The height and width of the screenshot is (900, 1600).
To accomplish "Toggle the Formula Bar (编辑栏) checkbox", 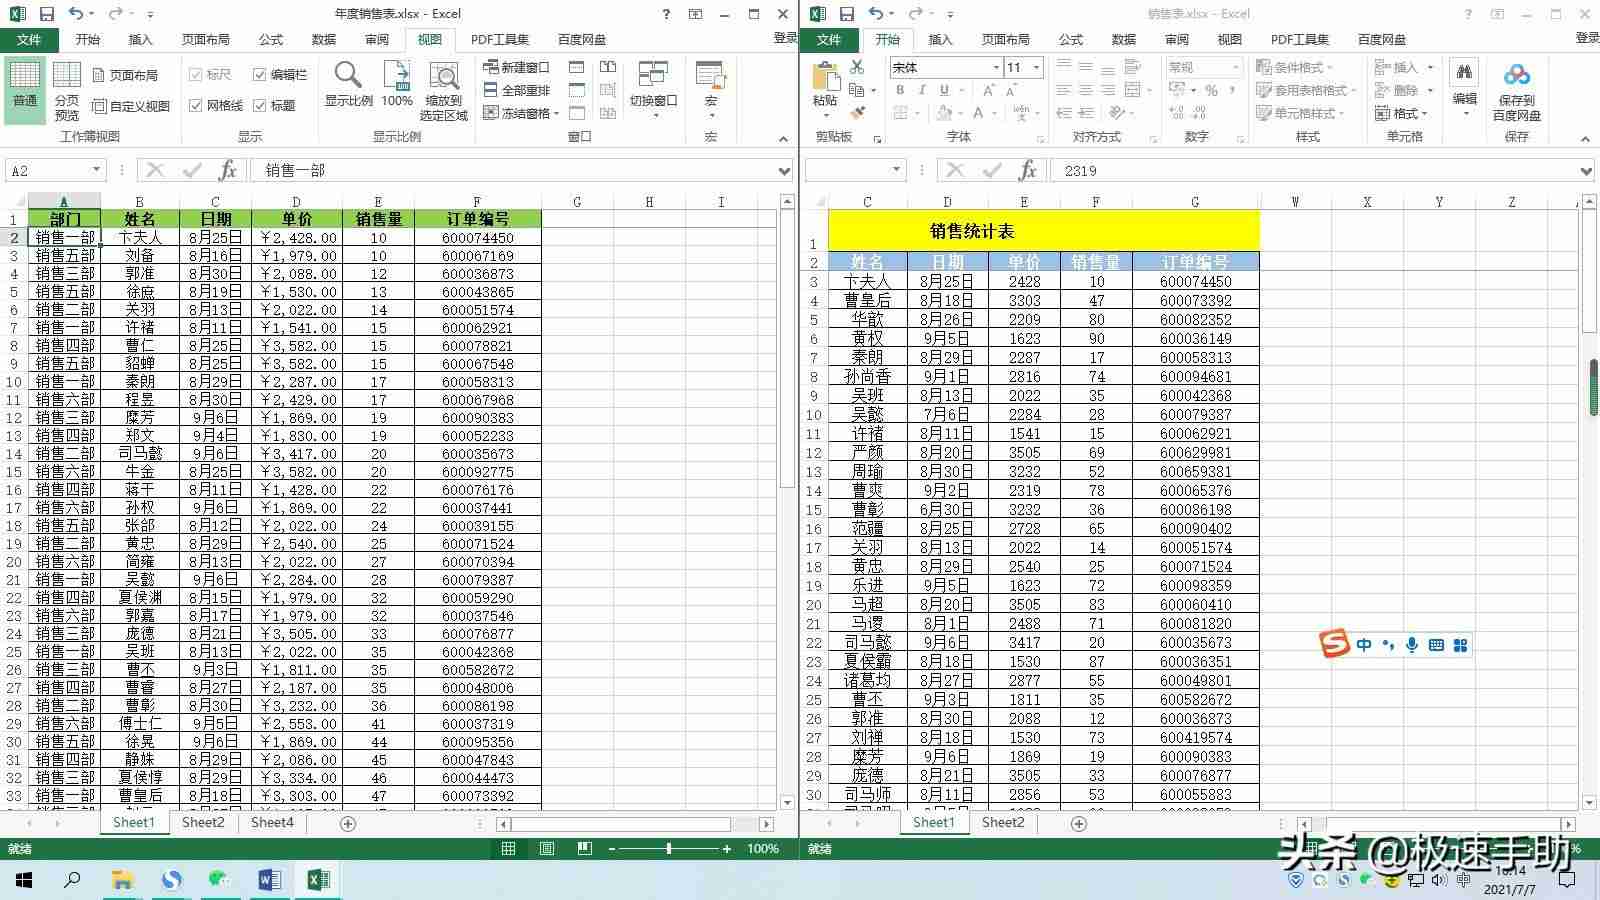I will point(259,74).
